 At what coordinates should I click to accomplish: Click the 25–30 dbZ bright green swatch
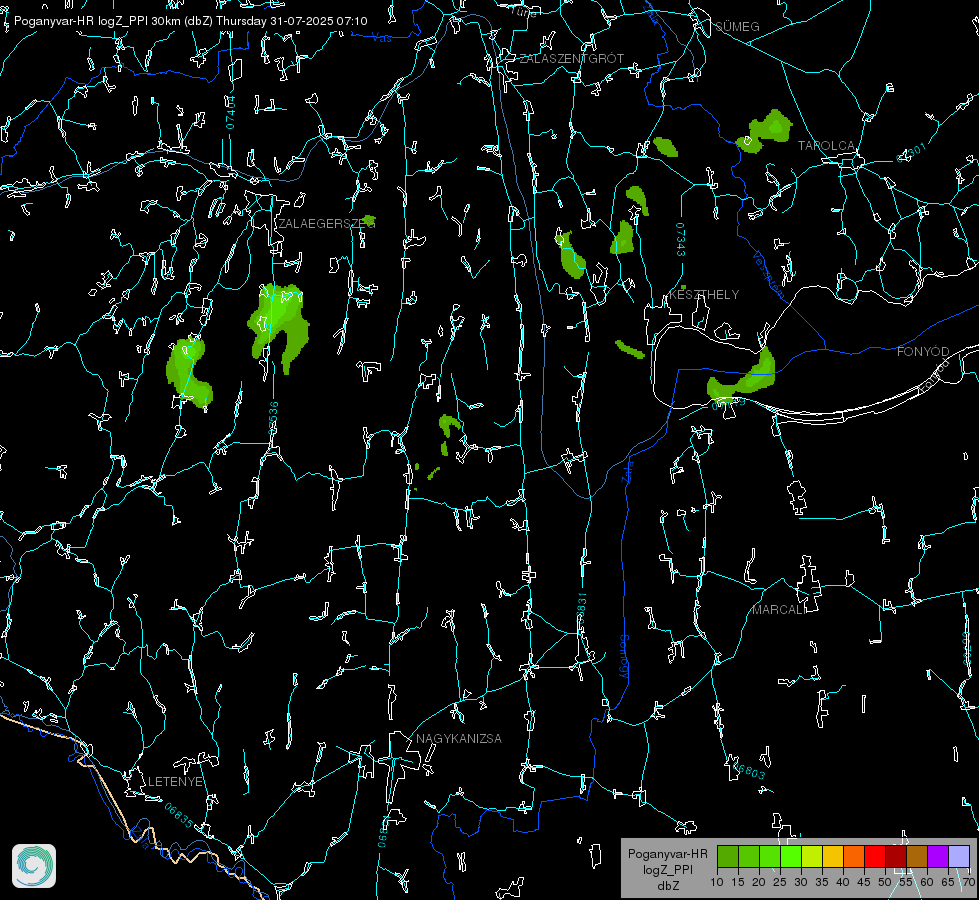point(791,857)
